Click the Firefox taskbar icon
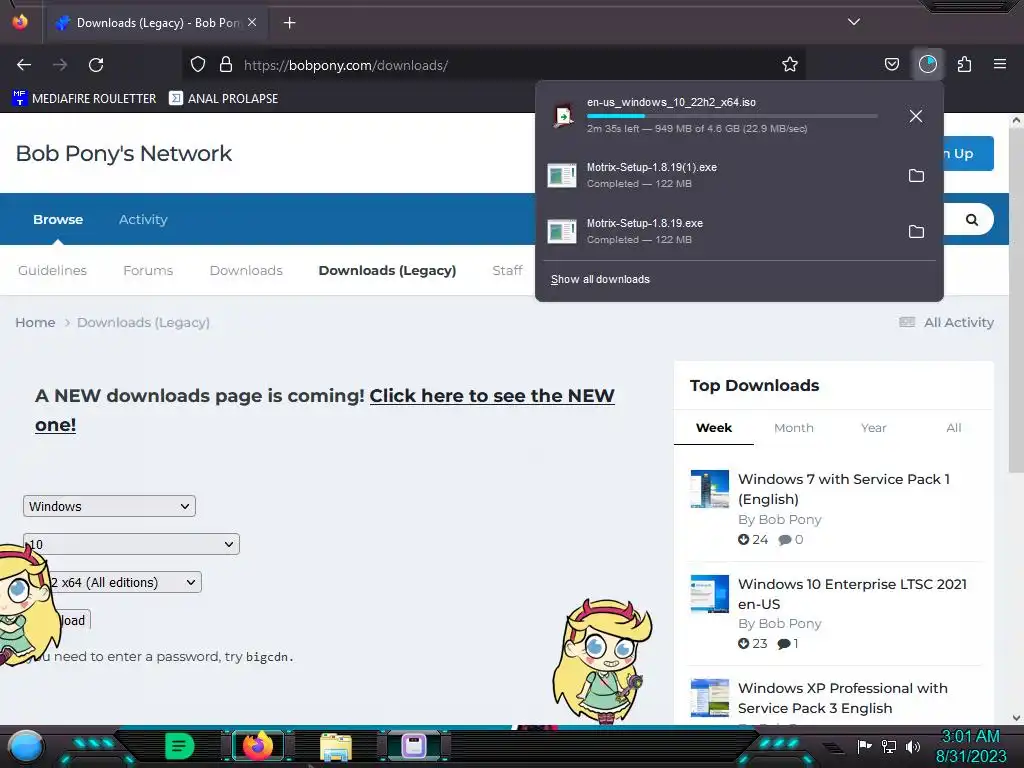This screenshot has width=1024, height=768. pos(257,746)
